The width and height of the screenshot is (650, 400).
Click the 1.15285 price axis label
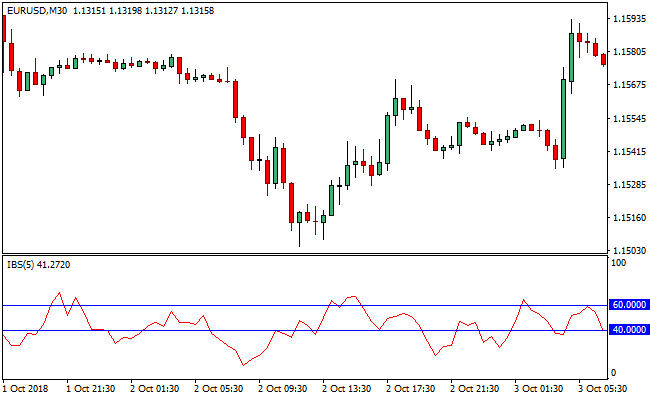tap(630, 184)
